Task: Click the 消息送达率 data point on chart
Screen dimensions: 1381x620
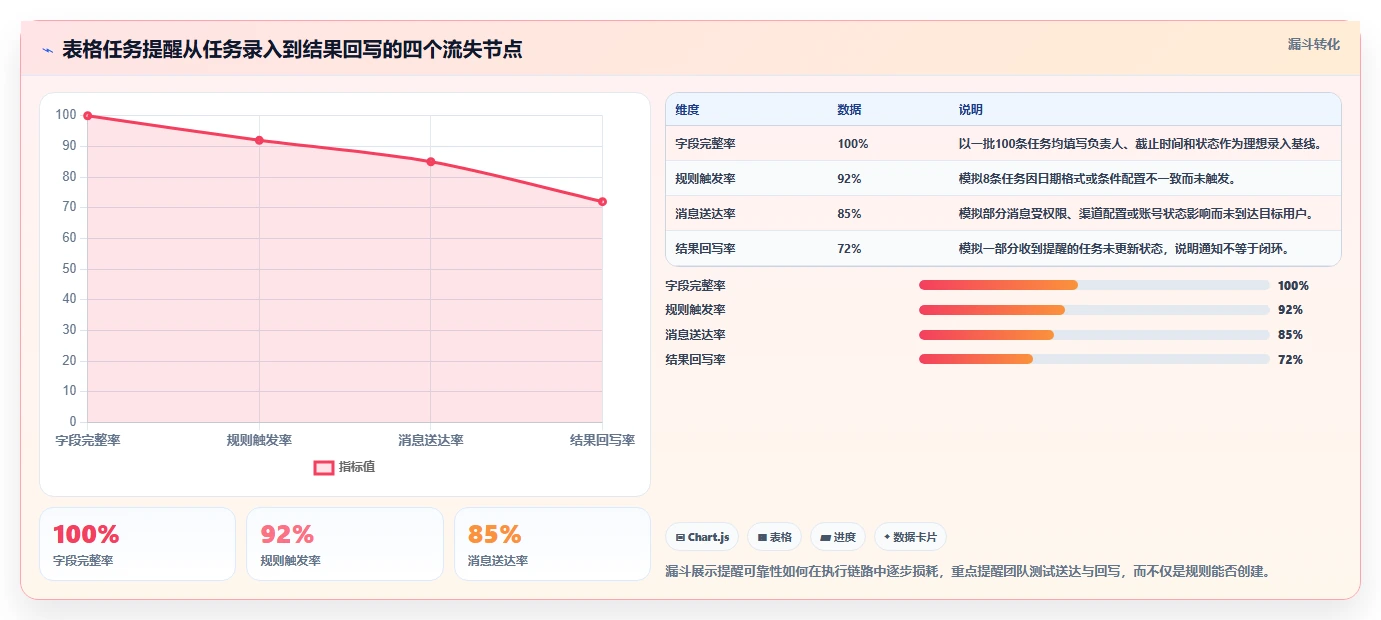Action: [431, 162]
